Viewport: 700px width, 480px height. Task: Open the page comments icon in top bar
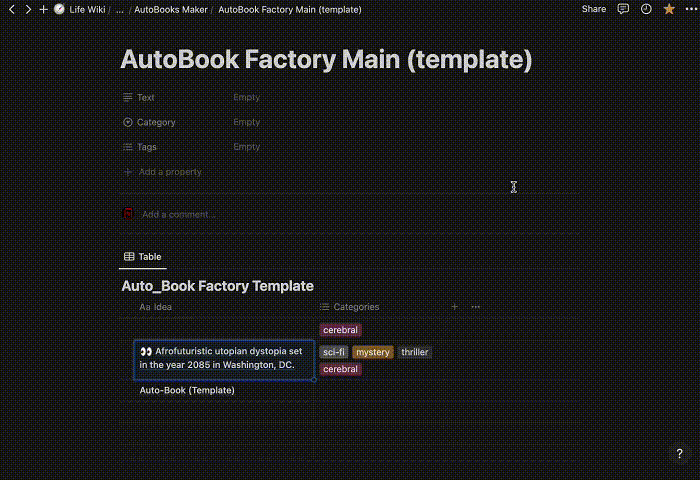(623, 9)
